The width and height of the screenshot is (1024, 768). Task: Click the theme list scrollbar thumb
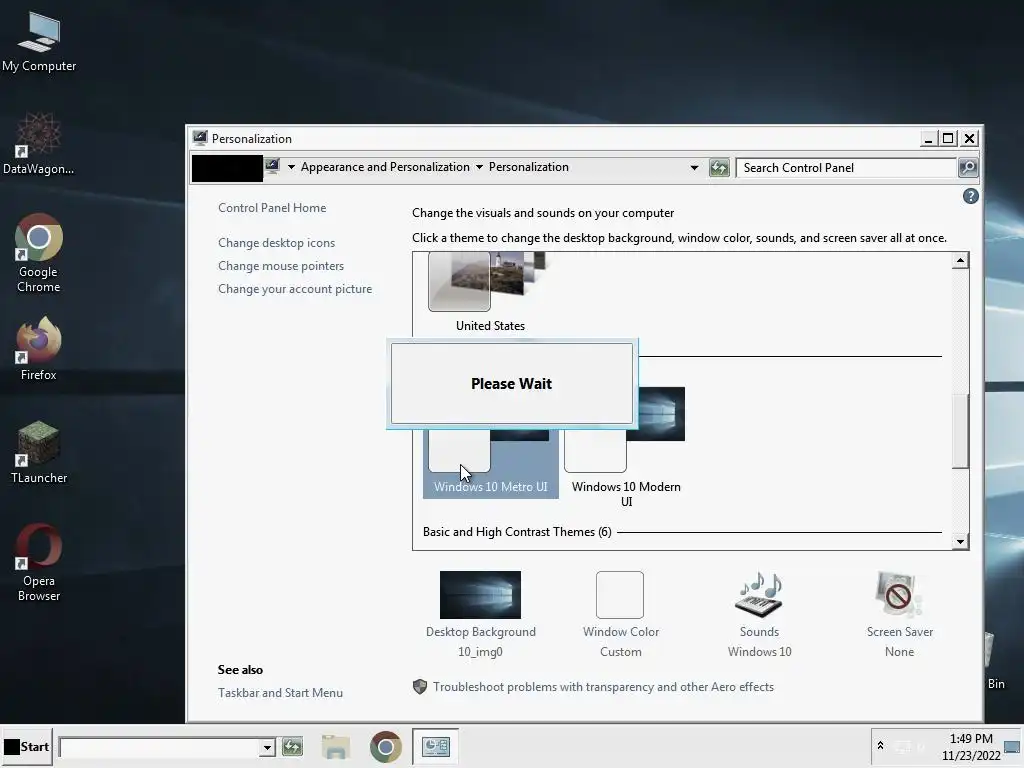click(x=960, y=431)
